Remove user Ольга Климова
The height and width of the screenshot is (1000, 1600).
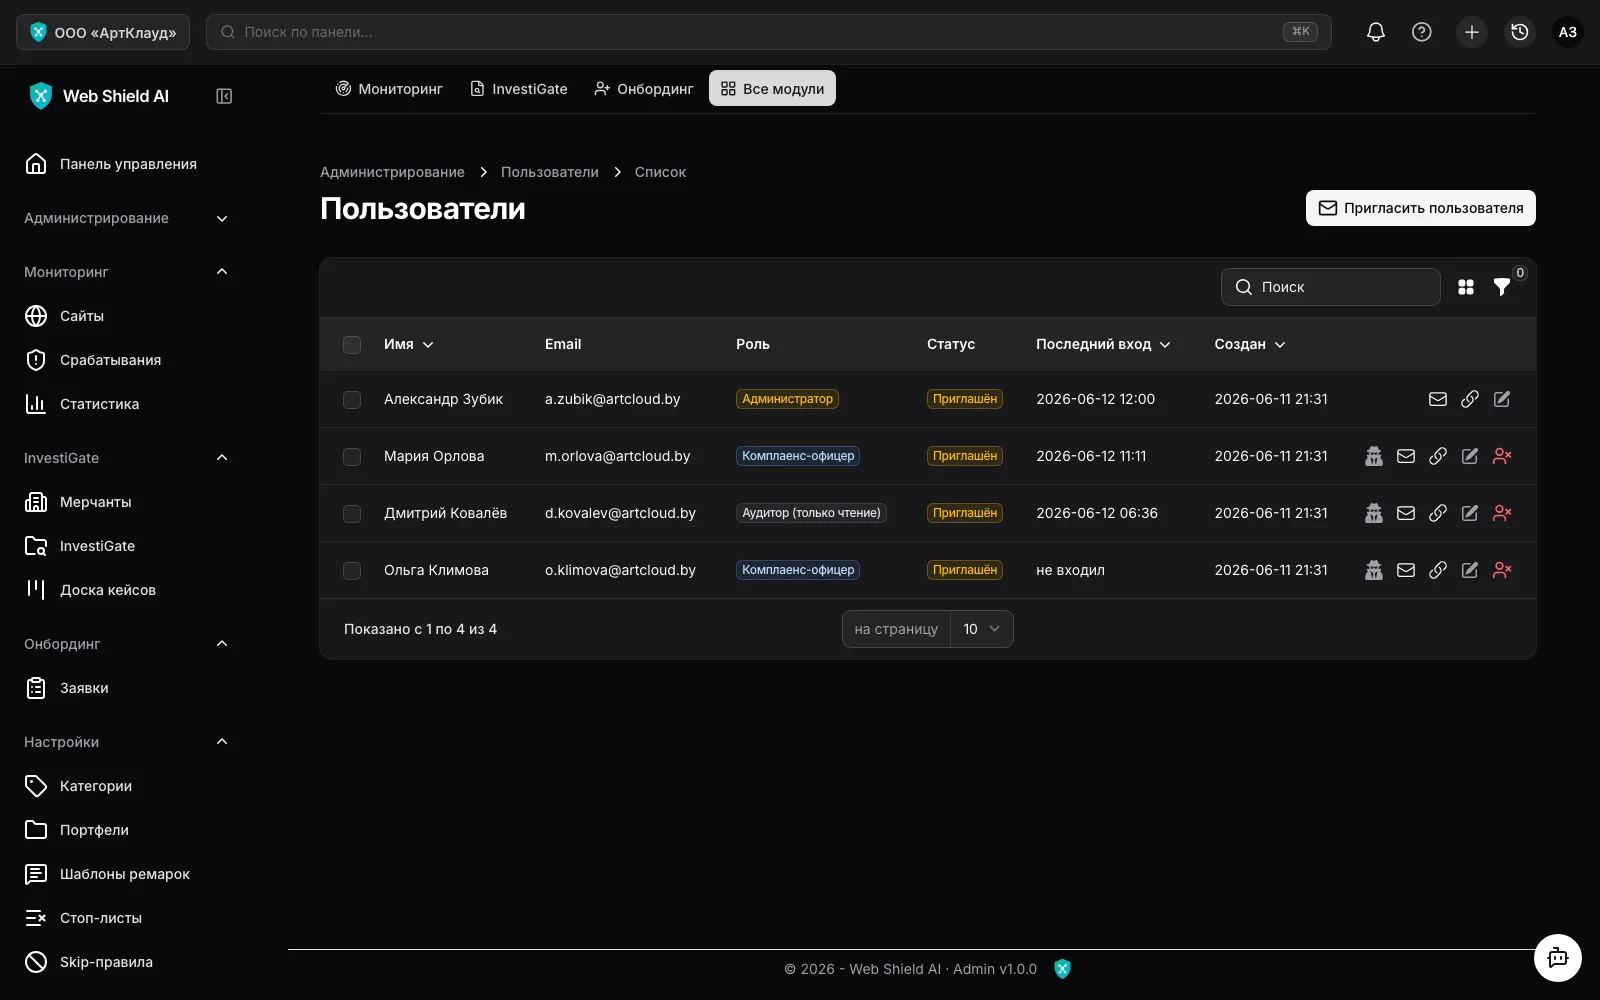(1502, 570)
